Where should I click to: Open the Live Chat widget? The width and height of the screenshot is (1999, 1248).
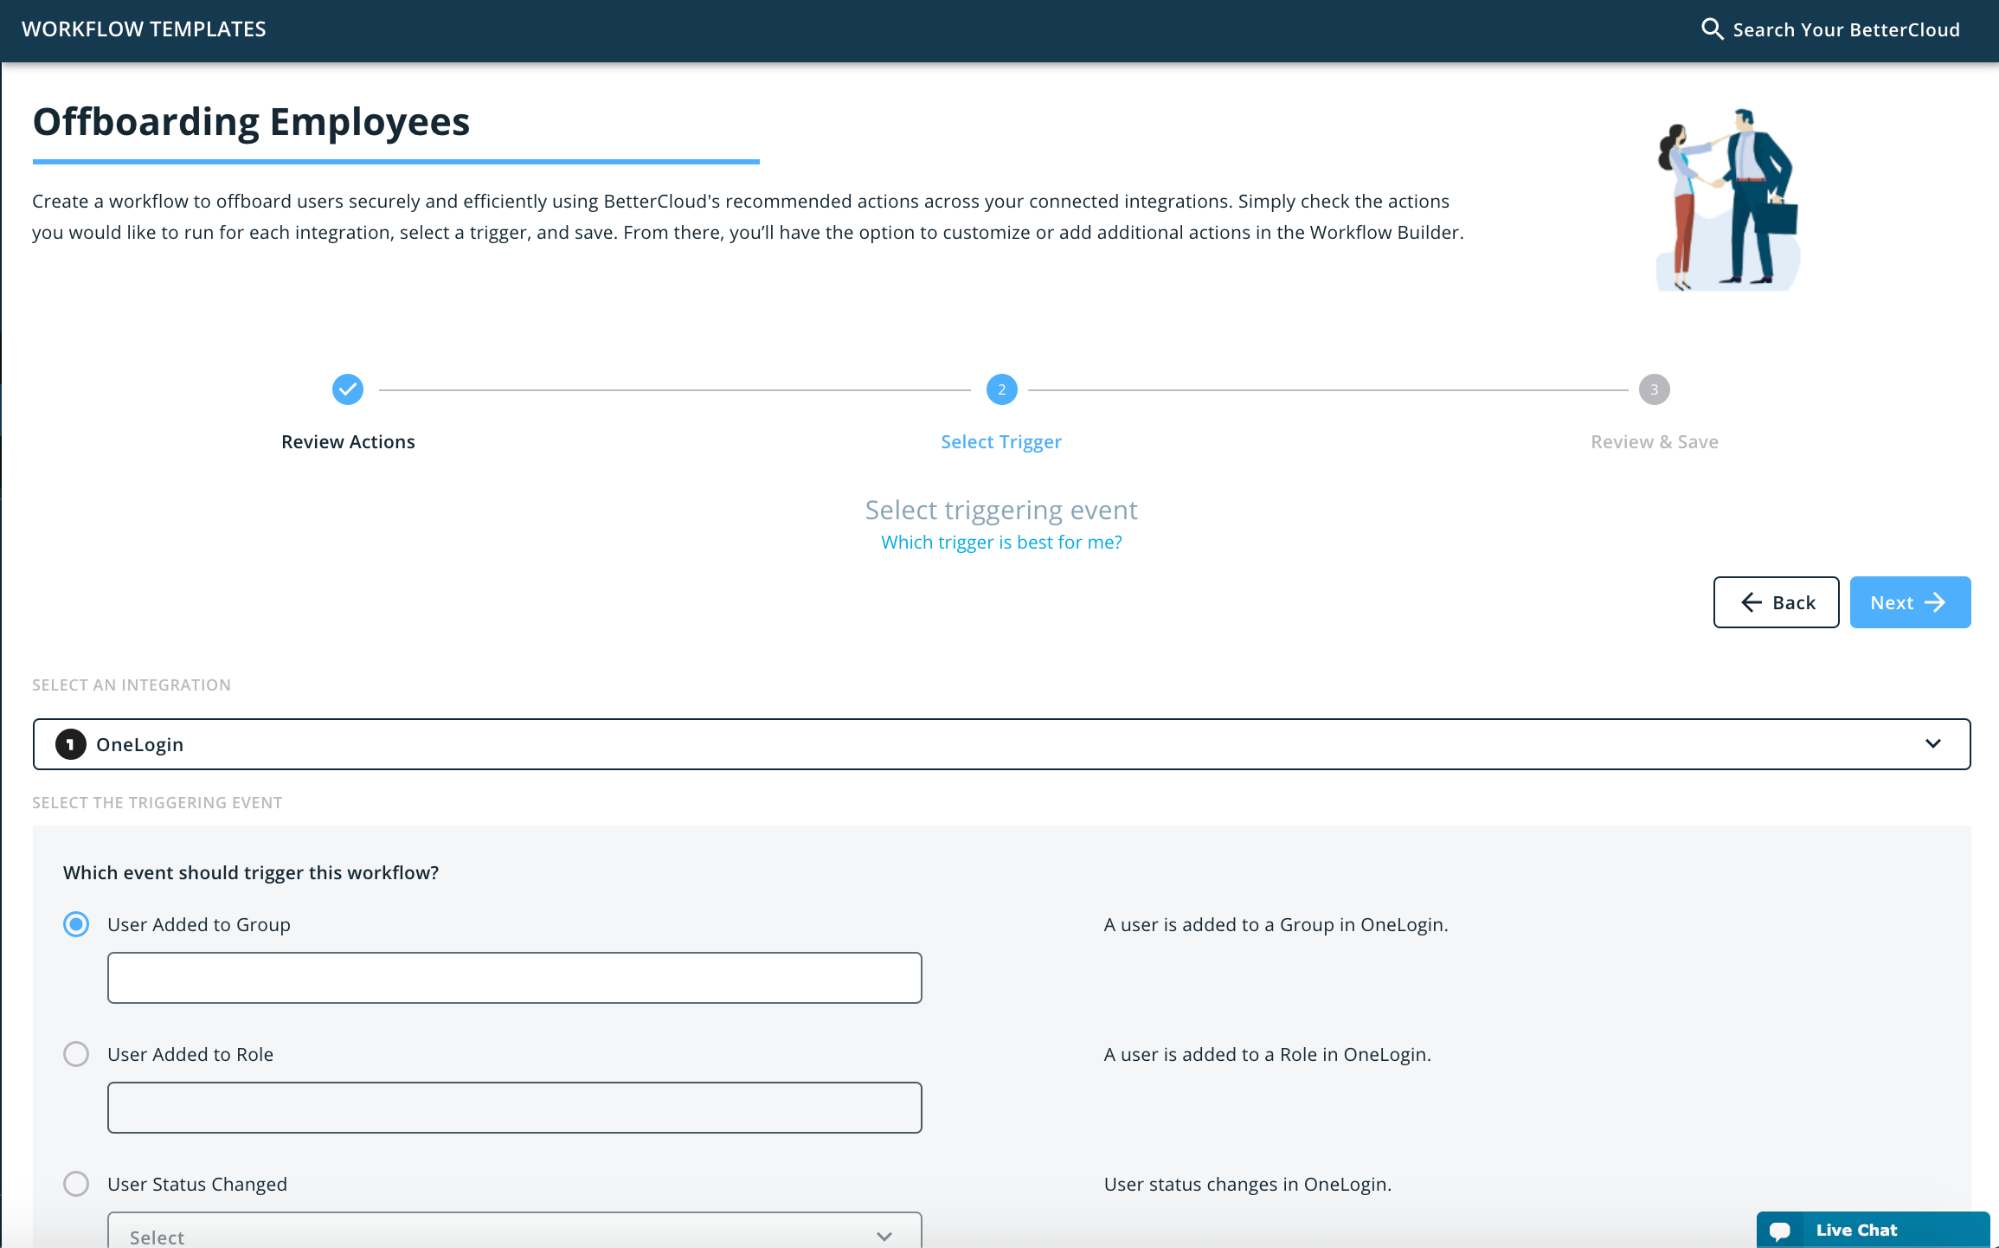click(x=1873, y=1230)
